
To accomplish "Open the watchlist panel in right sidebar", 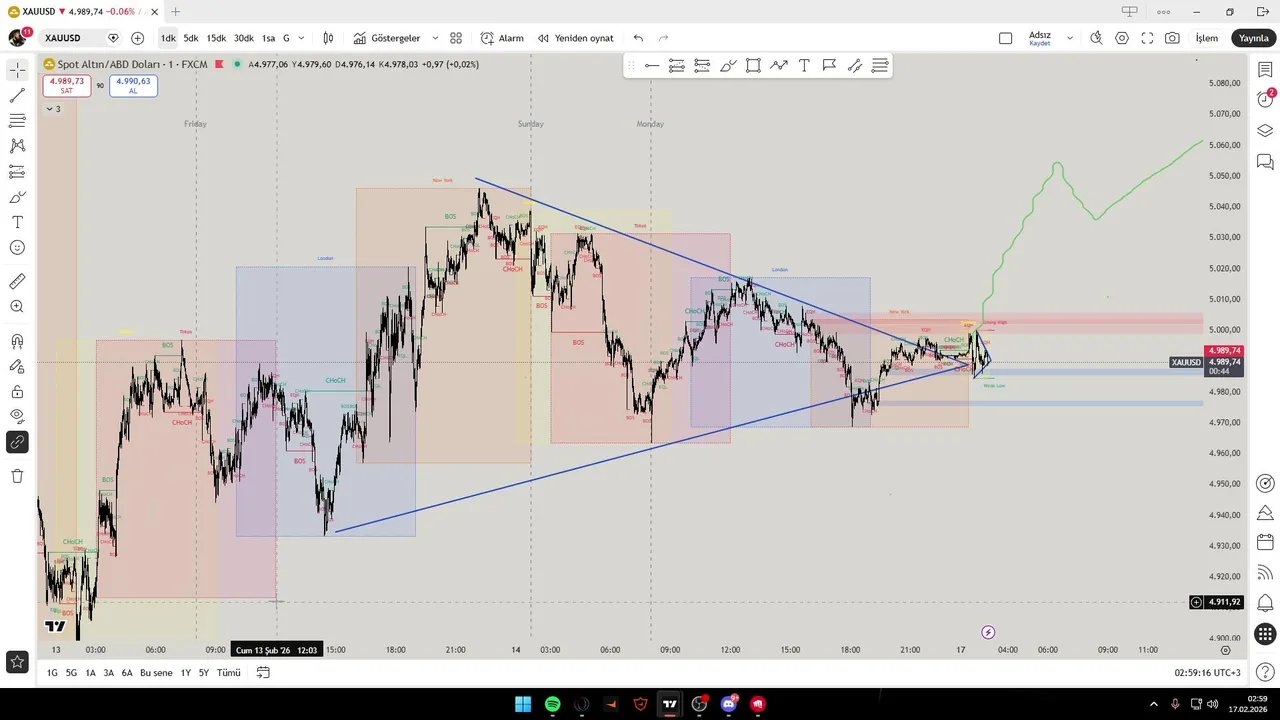I will pyautogui.click(x=1265, y=70).
